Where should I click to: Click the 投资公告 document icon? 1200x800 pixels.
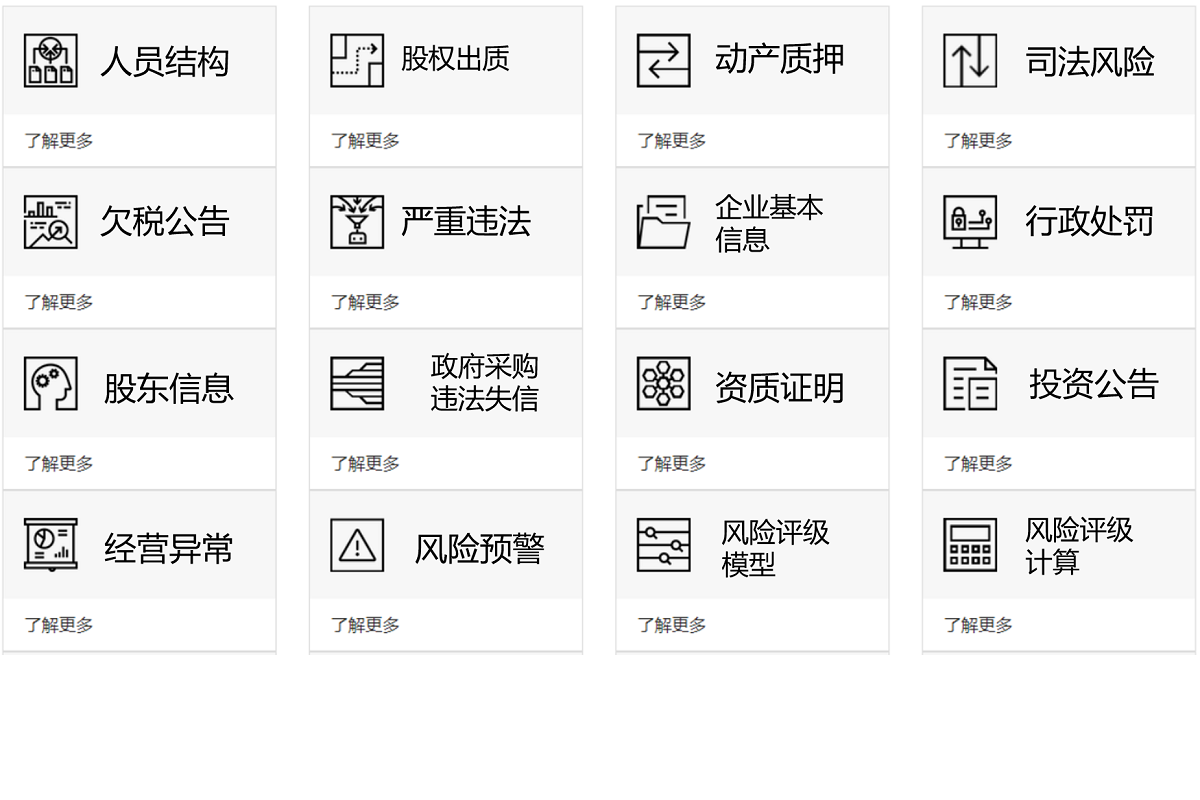click(x=968, y=384)
